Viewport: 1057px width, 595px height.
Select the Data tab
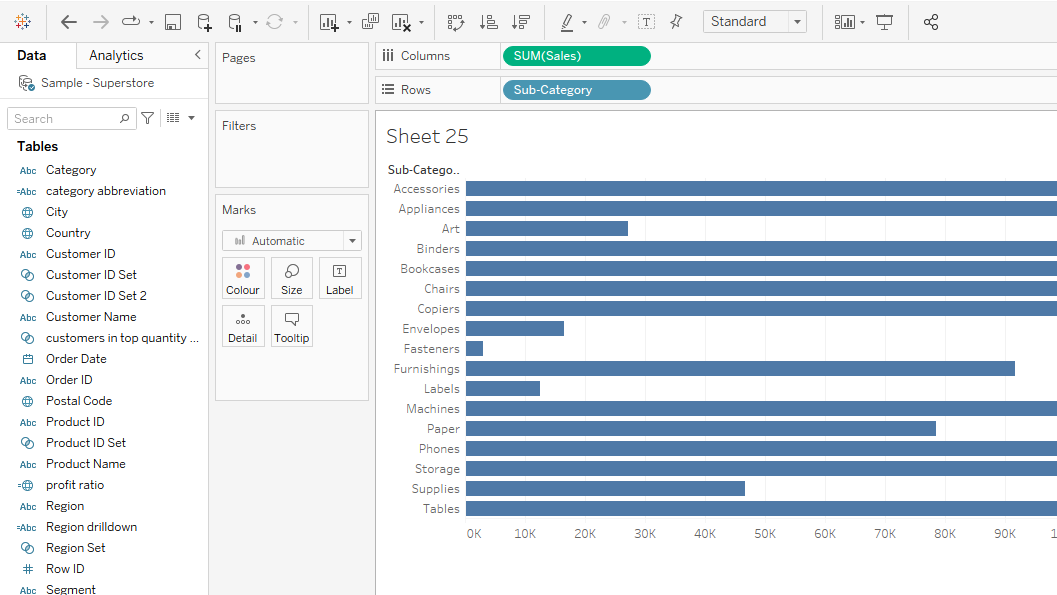coord(32,56)
